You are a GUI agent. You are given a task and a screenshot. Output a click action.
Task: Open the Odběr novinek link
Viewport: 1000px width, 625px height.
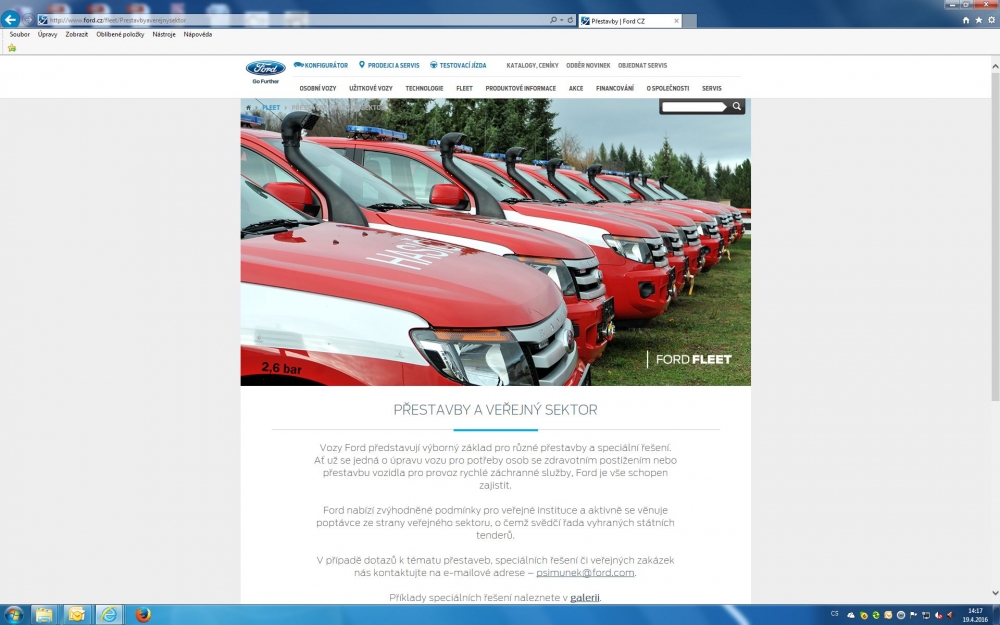pyautogui.click(x=588, y=65)
